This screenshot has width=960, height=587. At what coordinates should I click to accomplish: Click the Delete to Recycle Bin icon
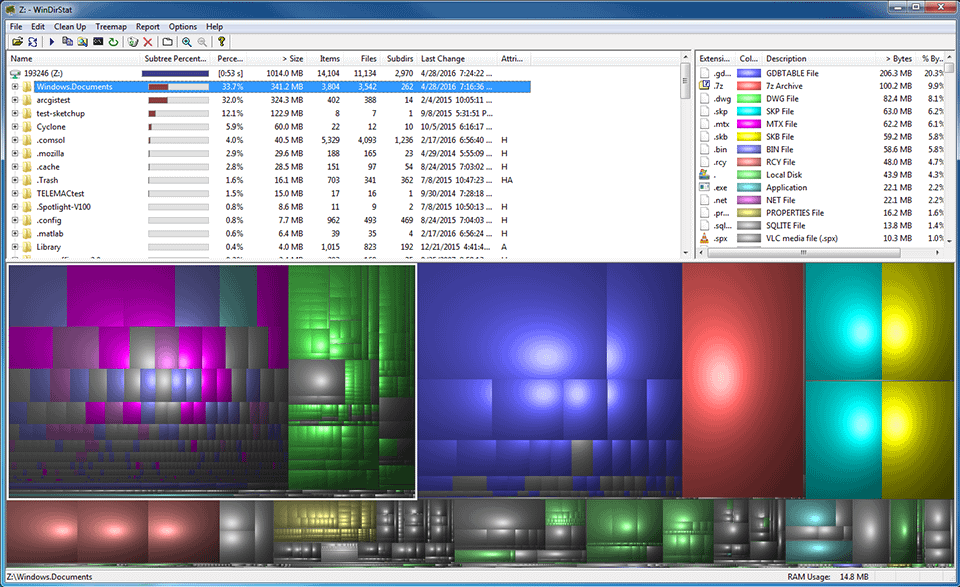[132, 42]
